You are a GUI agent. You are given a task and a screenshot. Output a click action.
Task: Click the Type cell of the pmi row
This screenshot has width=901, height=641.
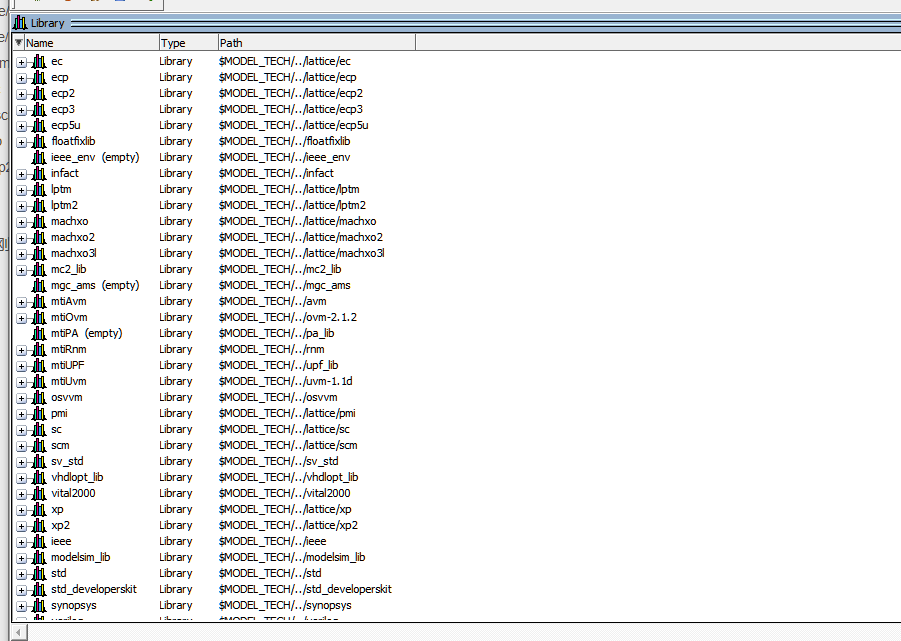point(176,414)
